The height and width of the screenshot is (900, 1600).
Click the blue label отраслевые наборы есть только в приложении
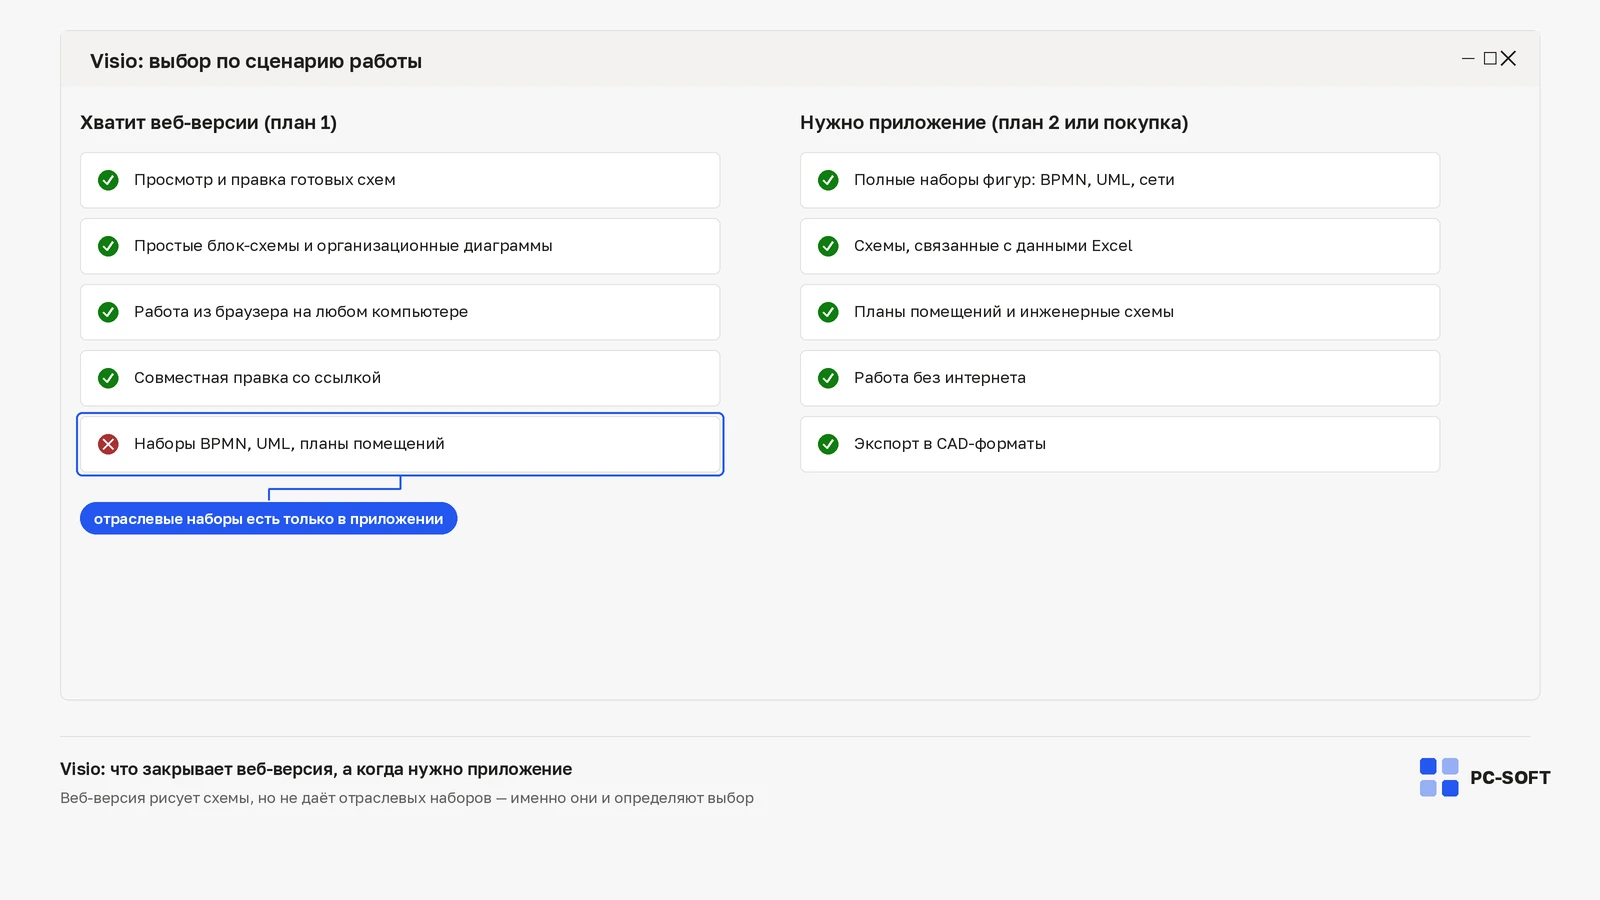point(268,518)
